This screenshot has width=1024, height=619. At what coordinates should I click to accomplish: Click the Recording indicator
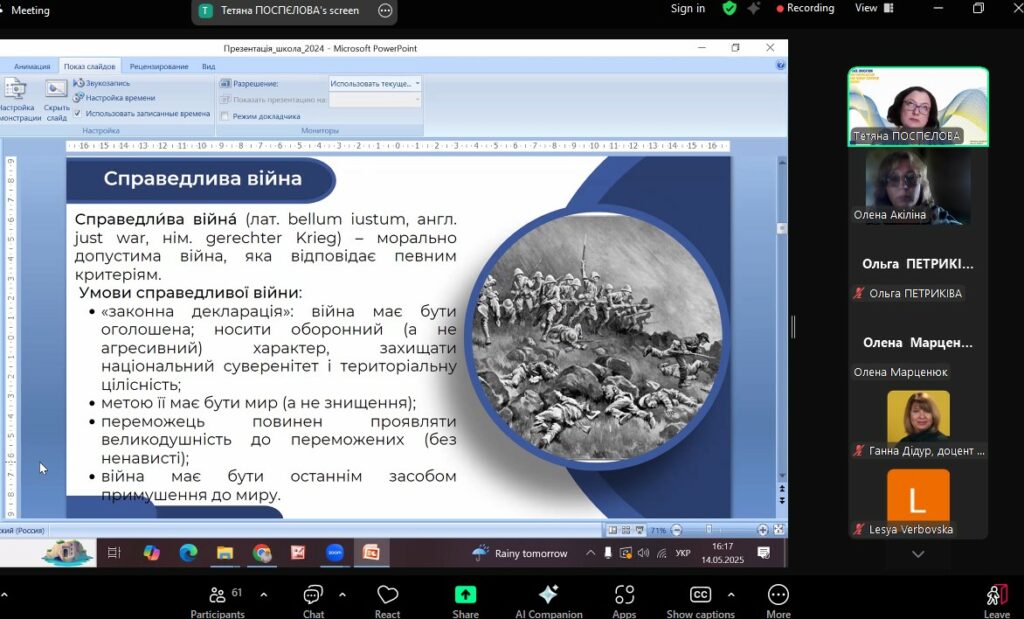pyautogui.click(x=805, y=8)
